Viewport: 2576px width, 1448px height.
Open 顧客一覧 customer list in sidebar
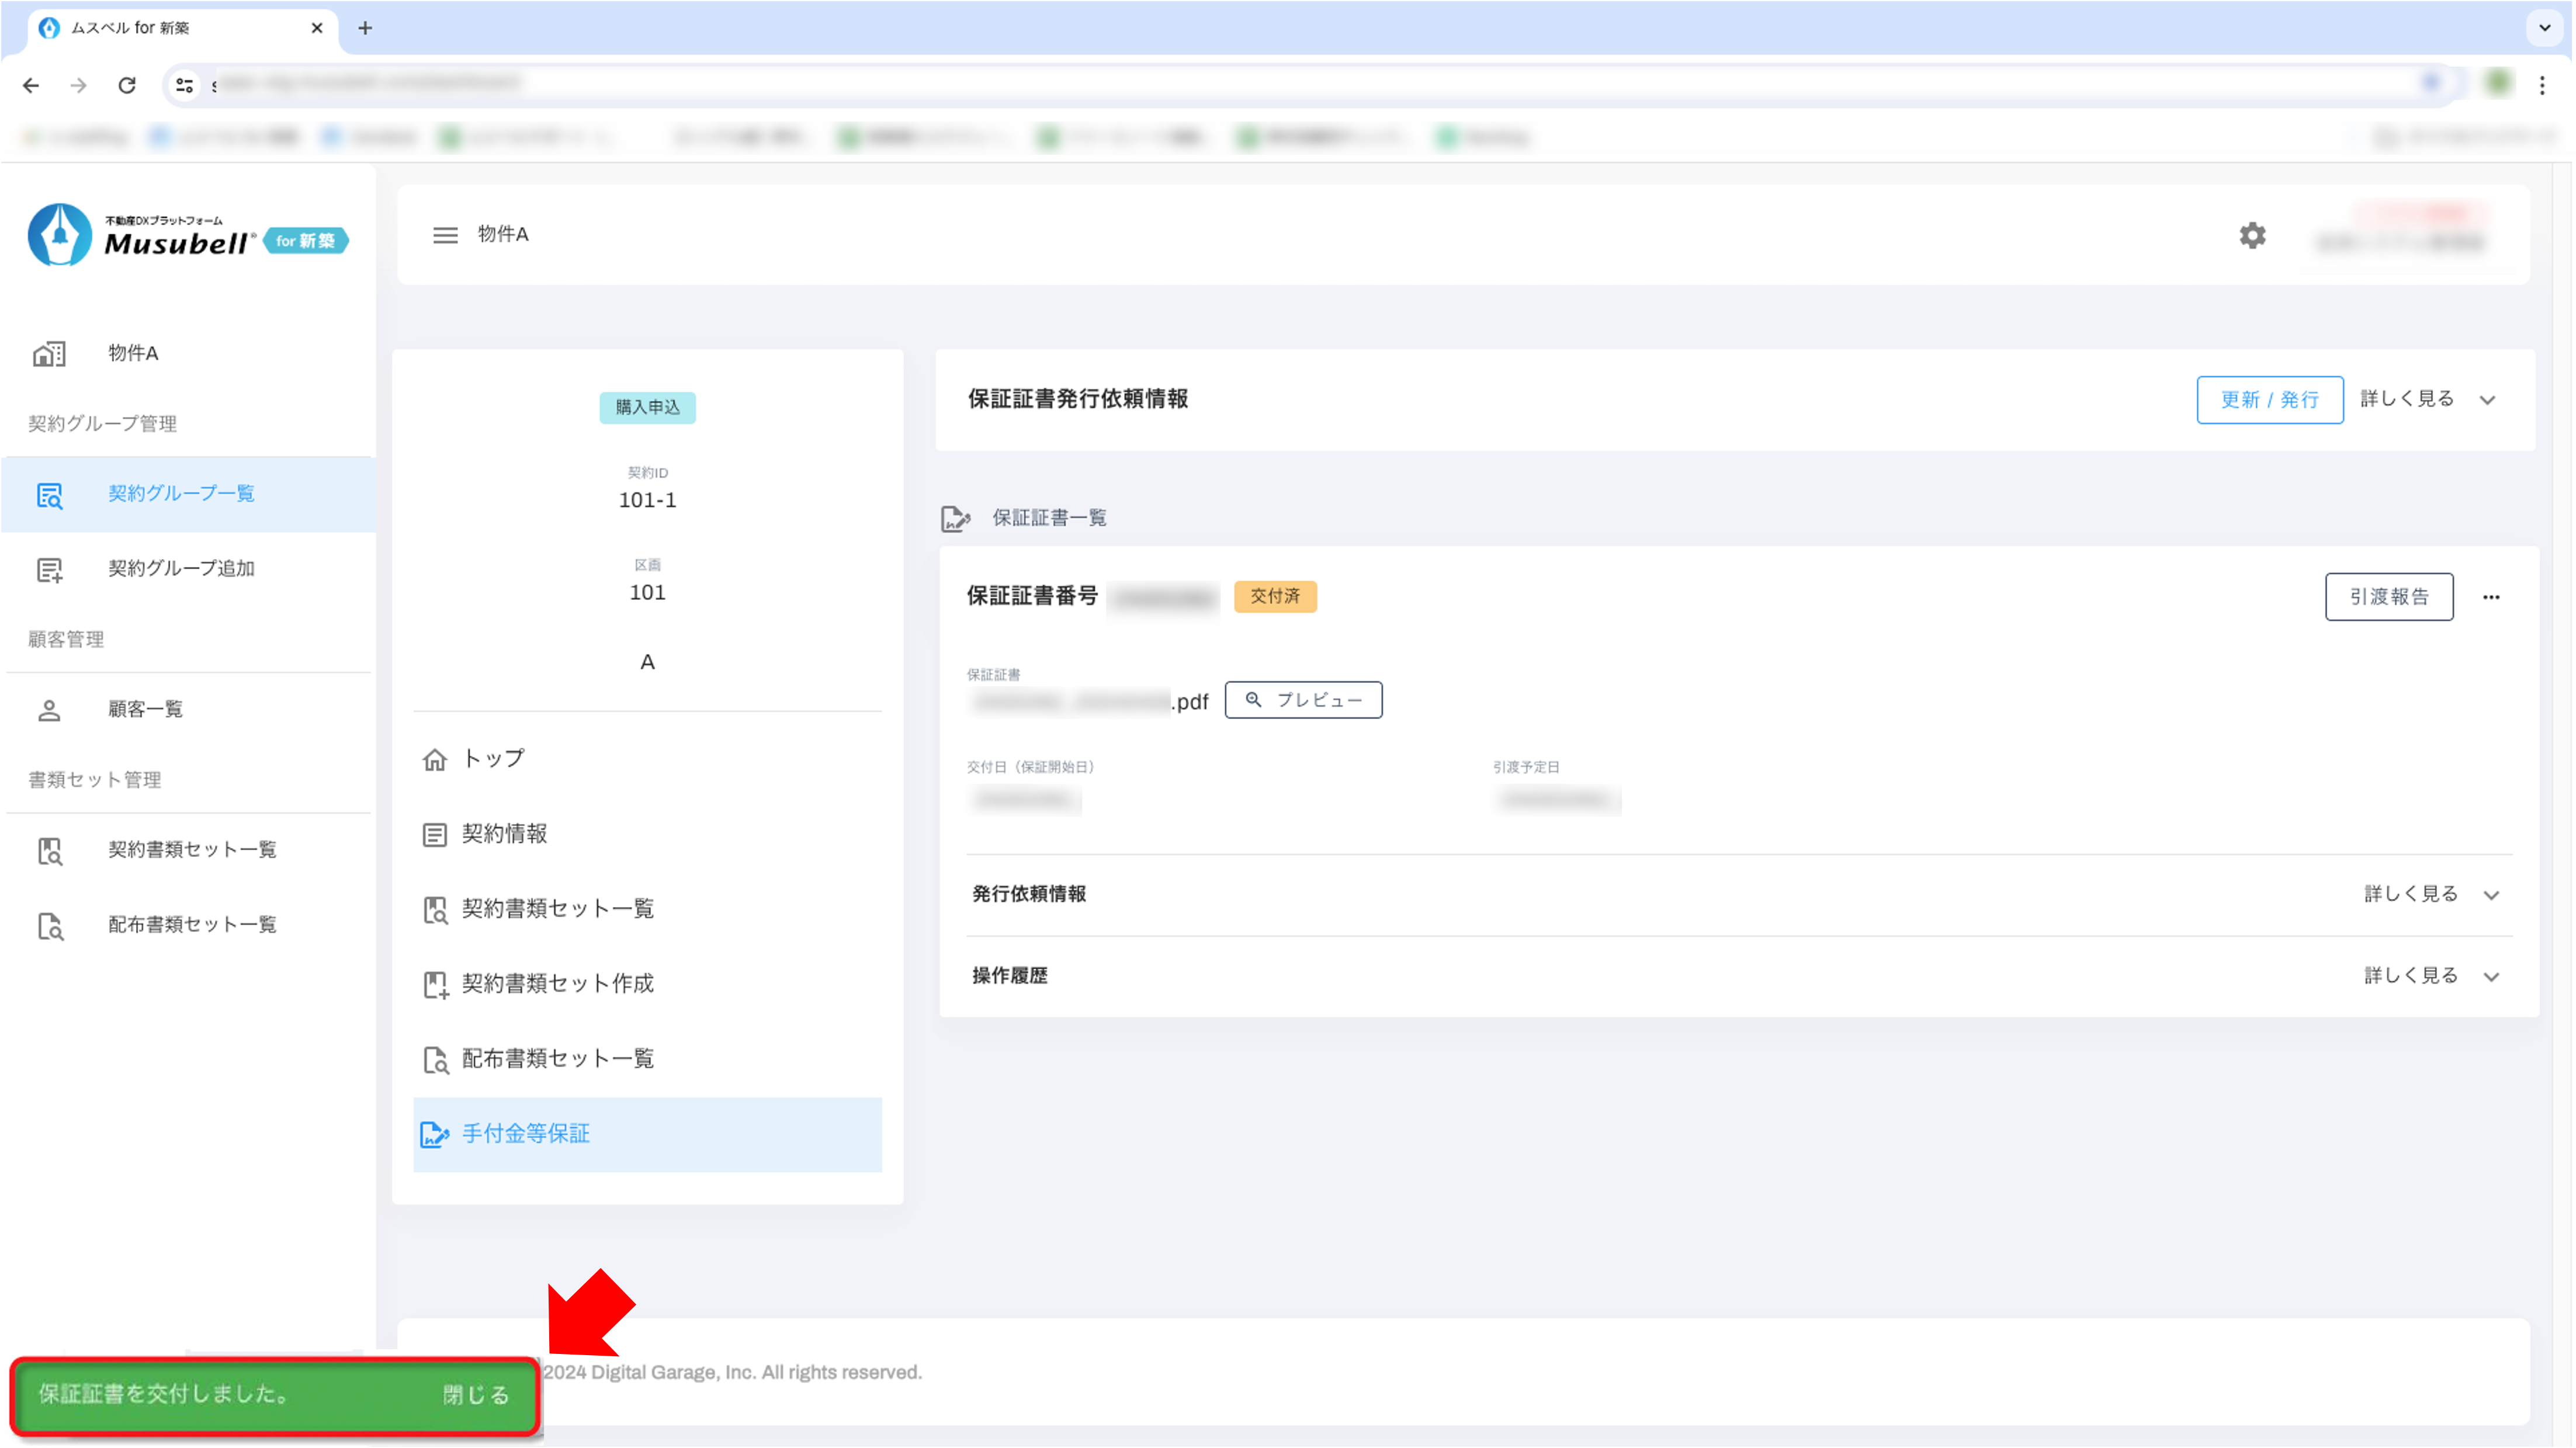coord(145,709)
